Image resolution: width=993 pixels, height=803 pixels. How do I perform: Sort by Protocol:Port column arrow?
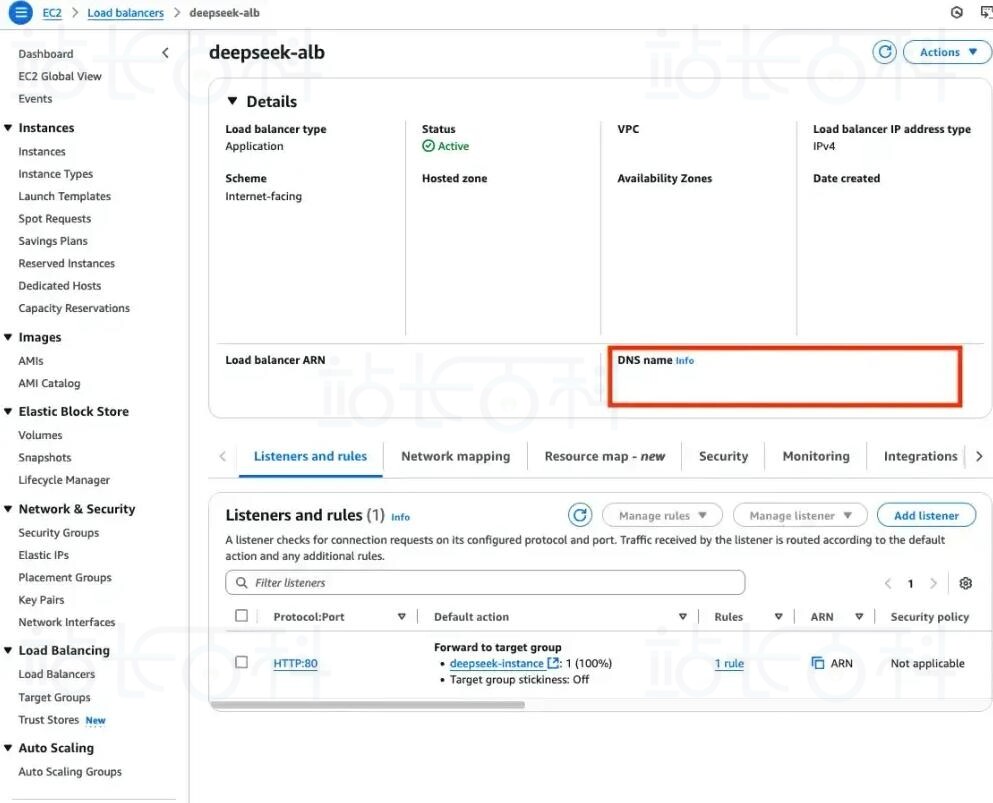(402, 617)
